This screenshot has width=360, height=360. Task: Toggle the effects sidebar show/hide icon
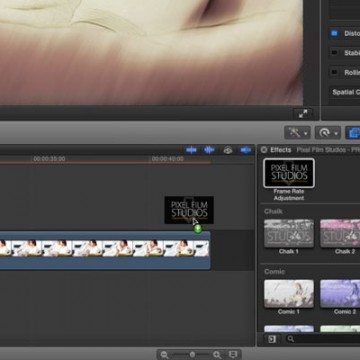[x=272, y=339]
